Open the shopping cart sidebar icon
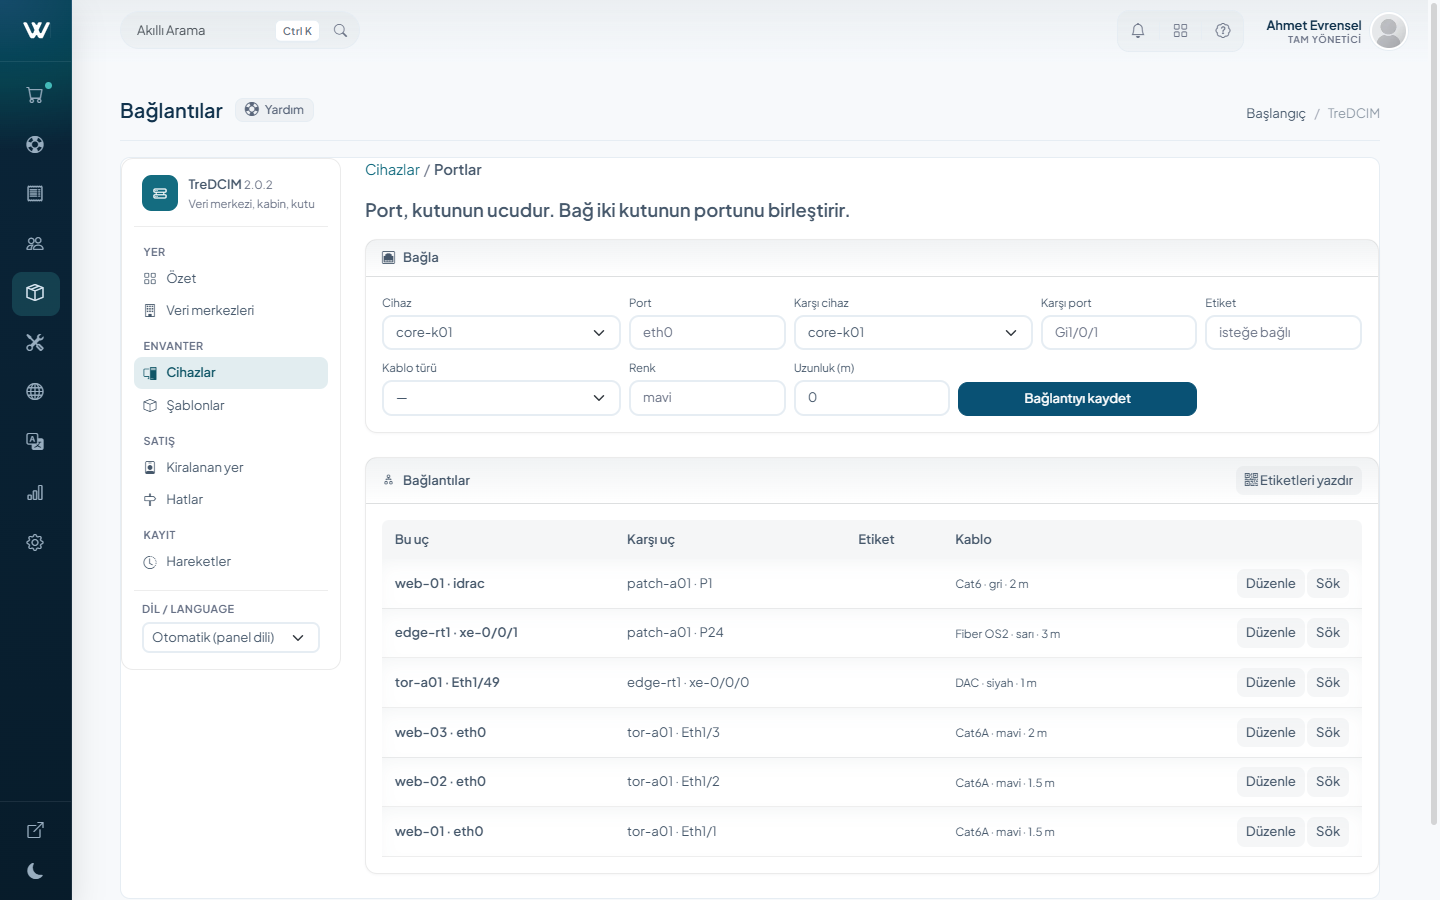Viewport: 1440px width, 900px height. tap(35, 95)
